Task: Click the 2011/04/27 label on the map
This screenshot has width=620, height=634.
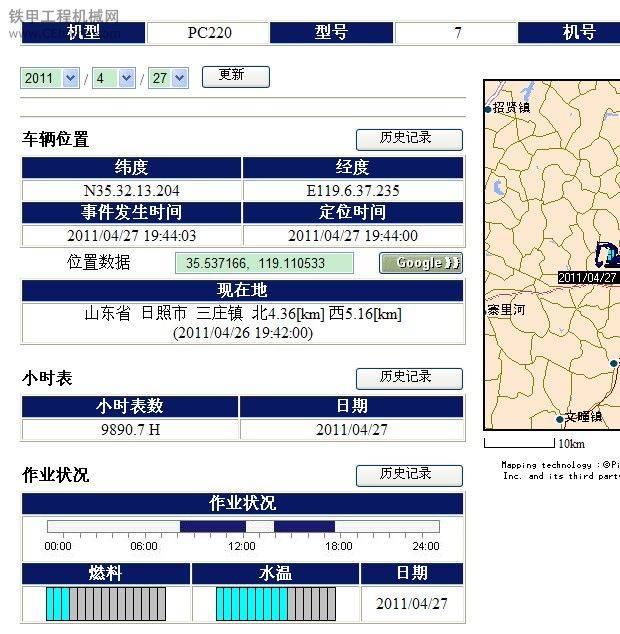Action: click(x=587, y=278)
